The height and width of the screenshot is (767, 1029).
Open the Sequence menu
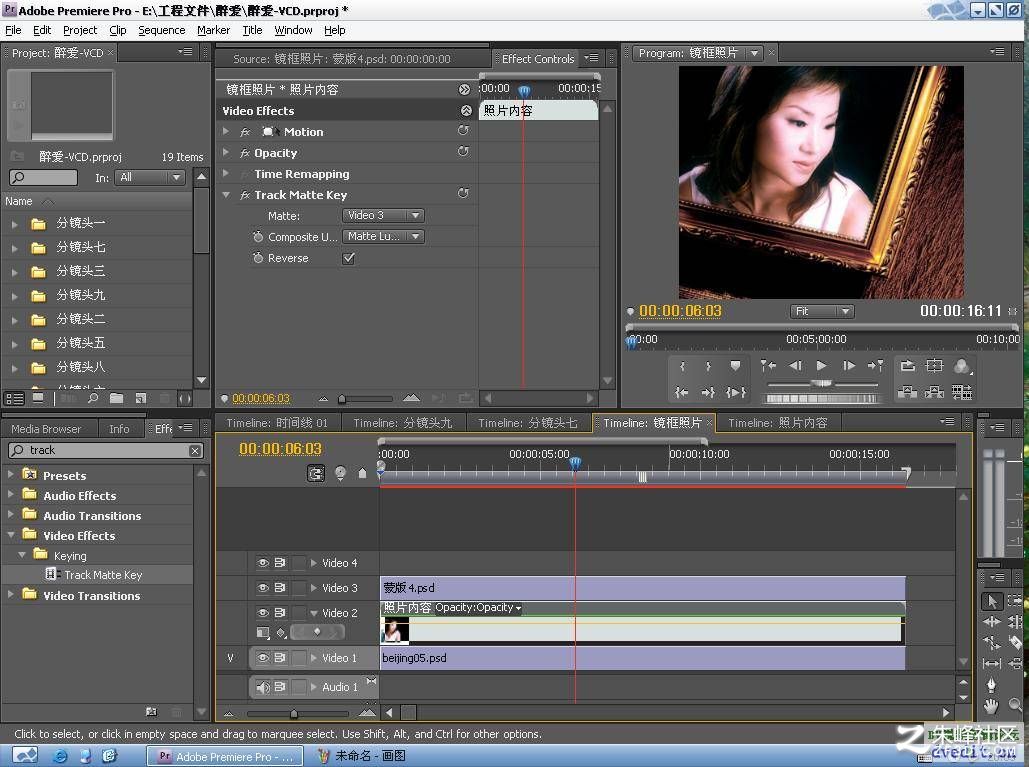click(x=161, y=30)
